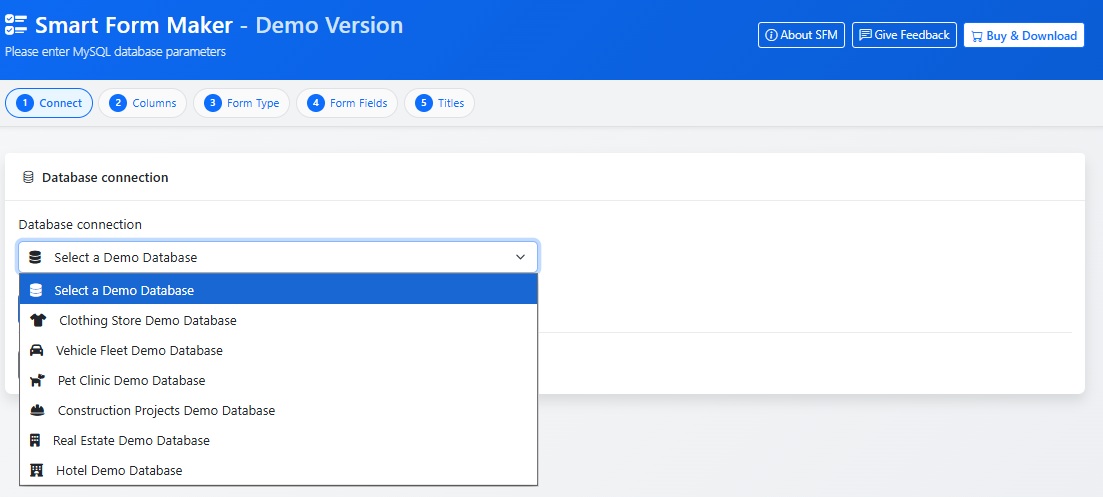Click the step 4 number badge
Viewport: 1103px width, 497px height.
(315, 103)
